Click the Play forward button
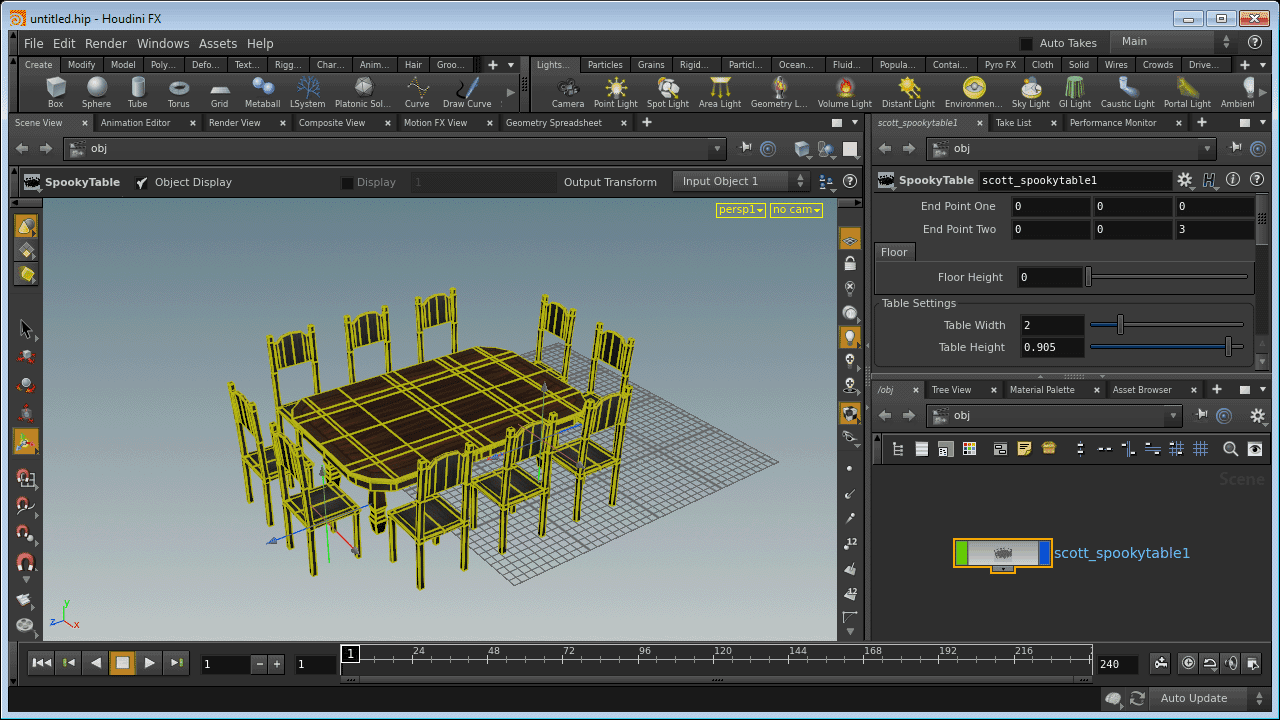The width and height of the screenshot is (1280, 720). click(149, 662)
